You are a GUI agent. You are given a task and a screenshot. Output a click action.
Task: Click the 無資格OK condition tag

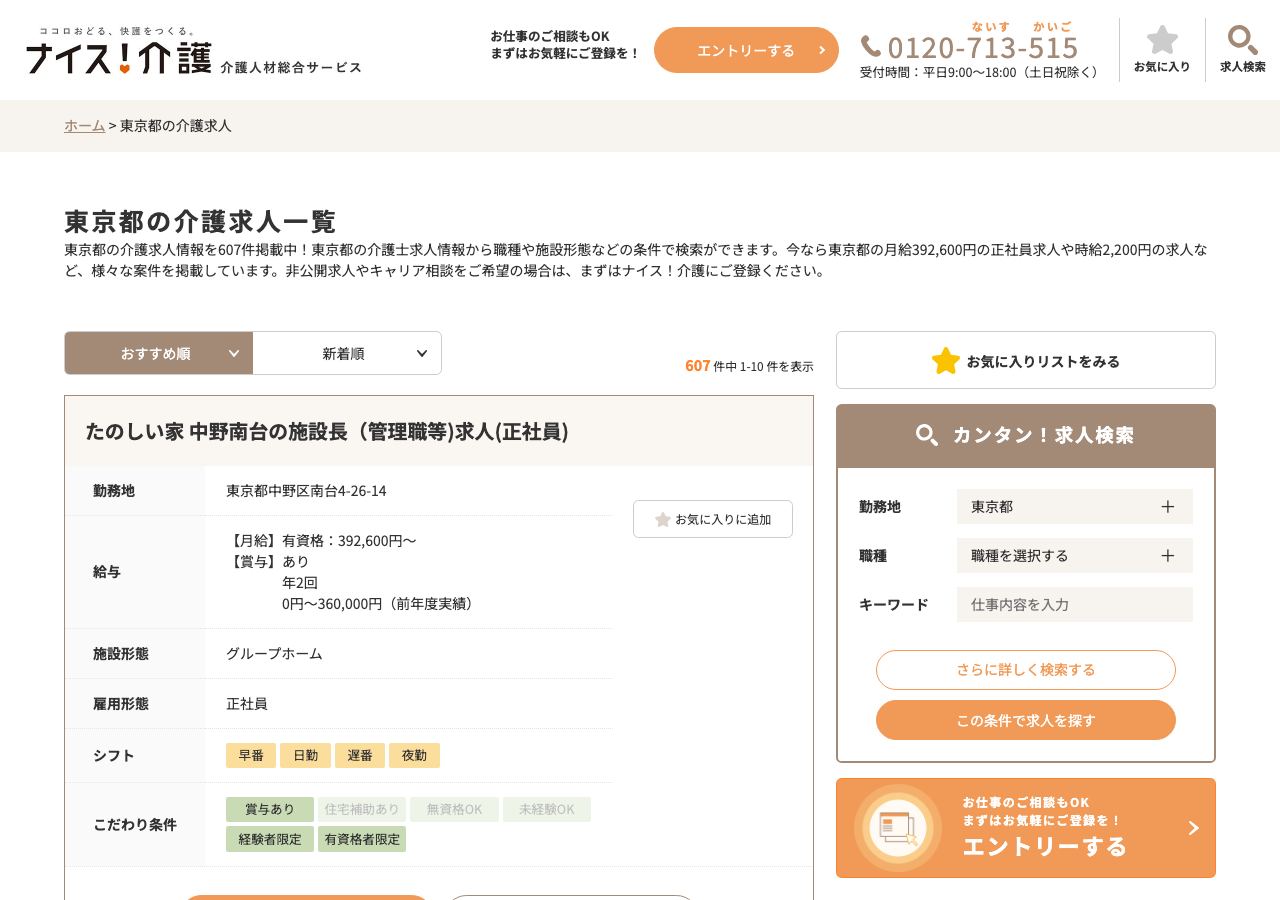click(454, 809)
